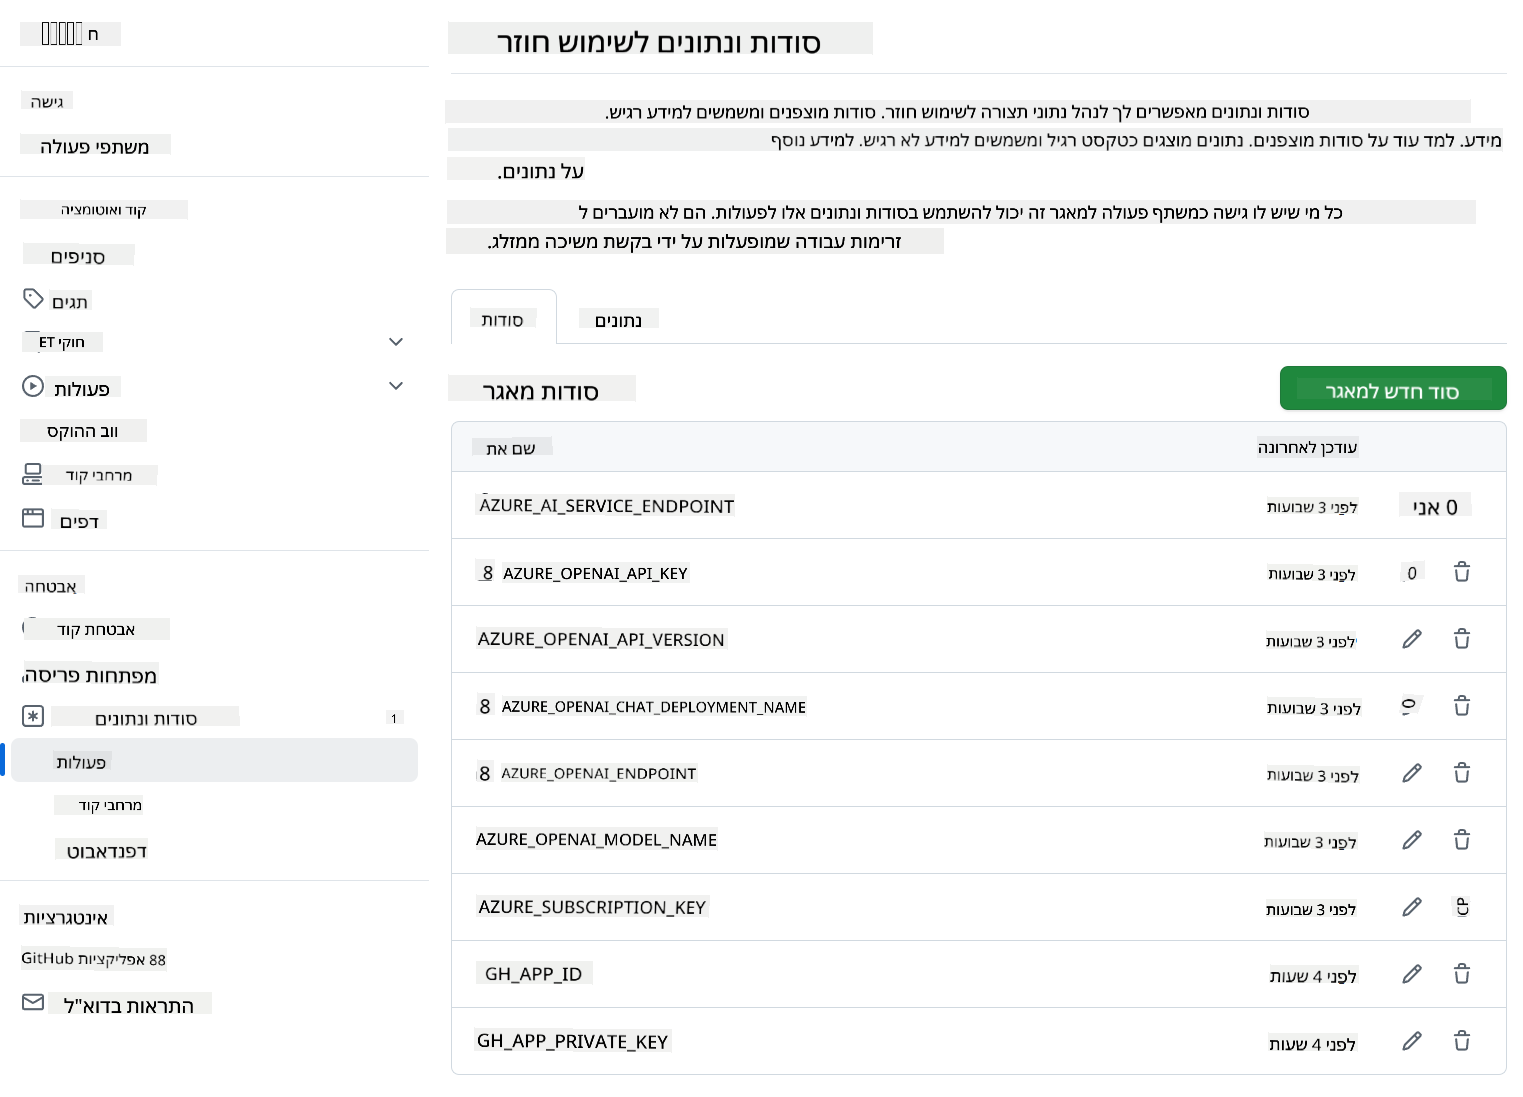Edit the AZURE_OPENAI_MODEL_NAME secret
Screen dimensions: 1523x1097
1412,840
